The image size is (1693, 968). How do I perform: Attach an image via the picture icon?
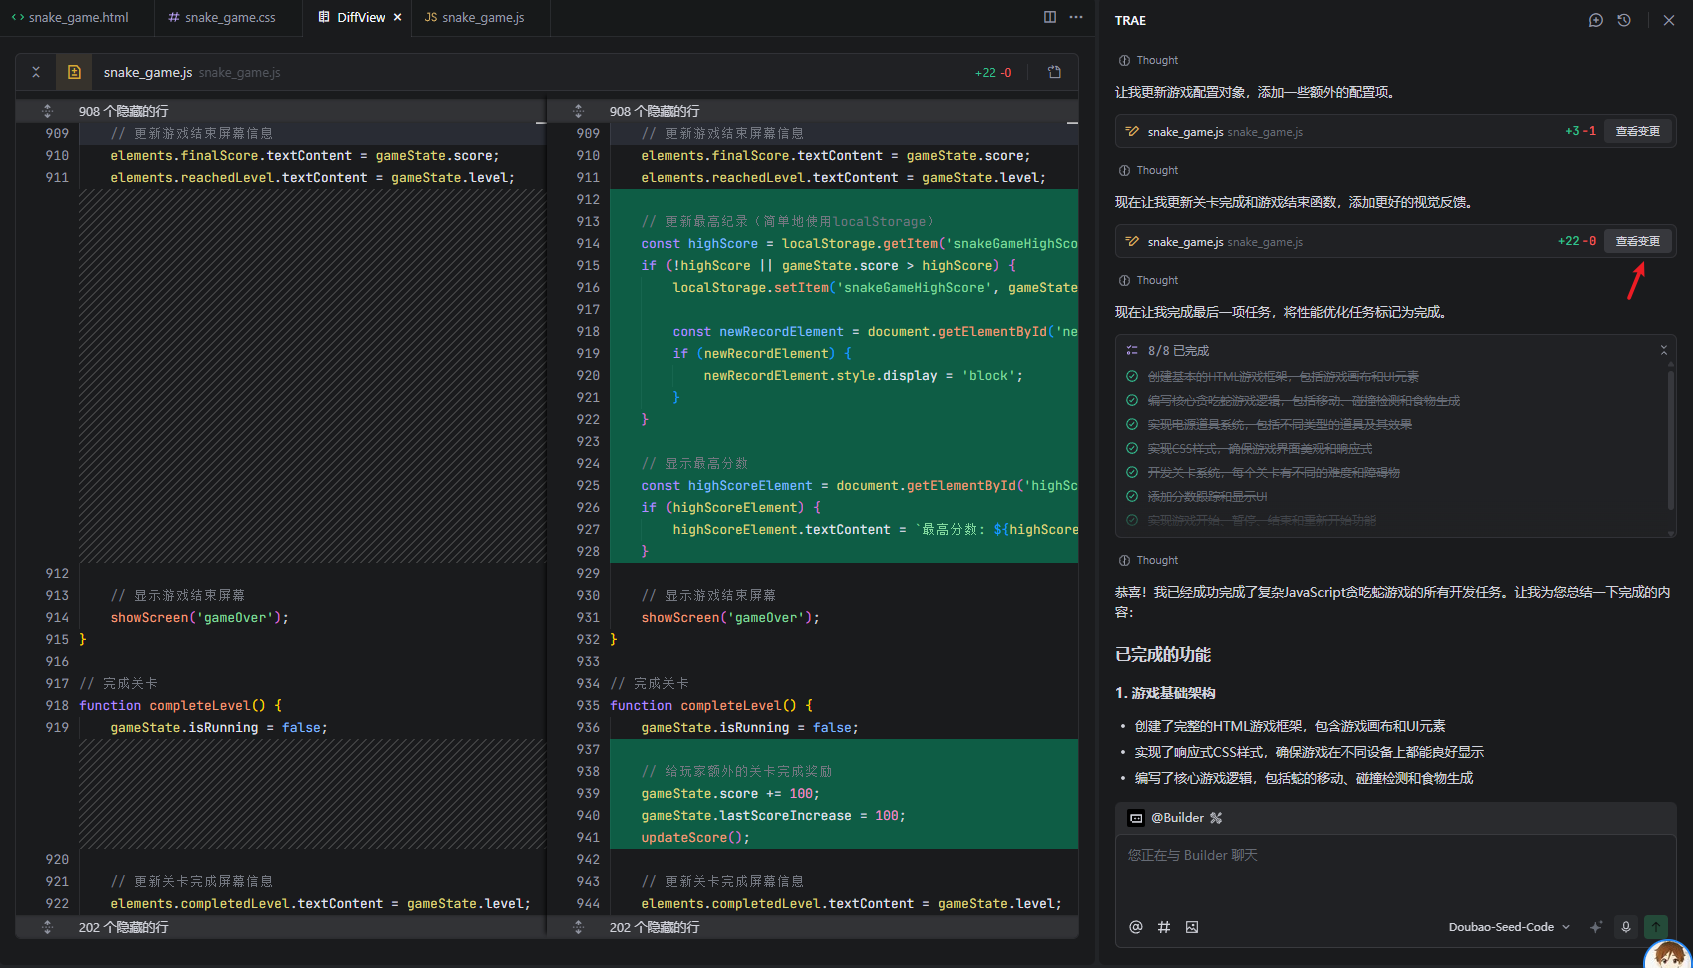[x=1191, y=927]
